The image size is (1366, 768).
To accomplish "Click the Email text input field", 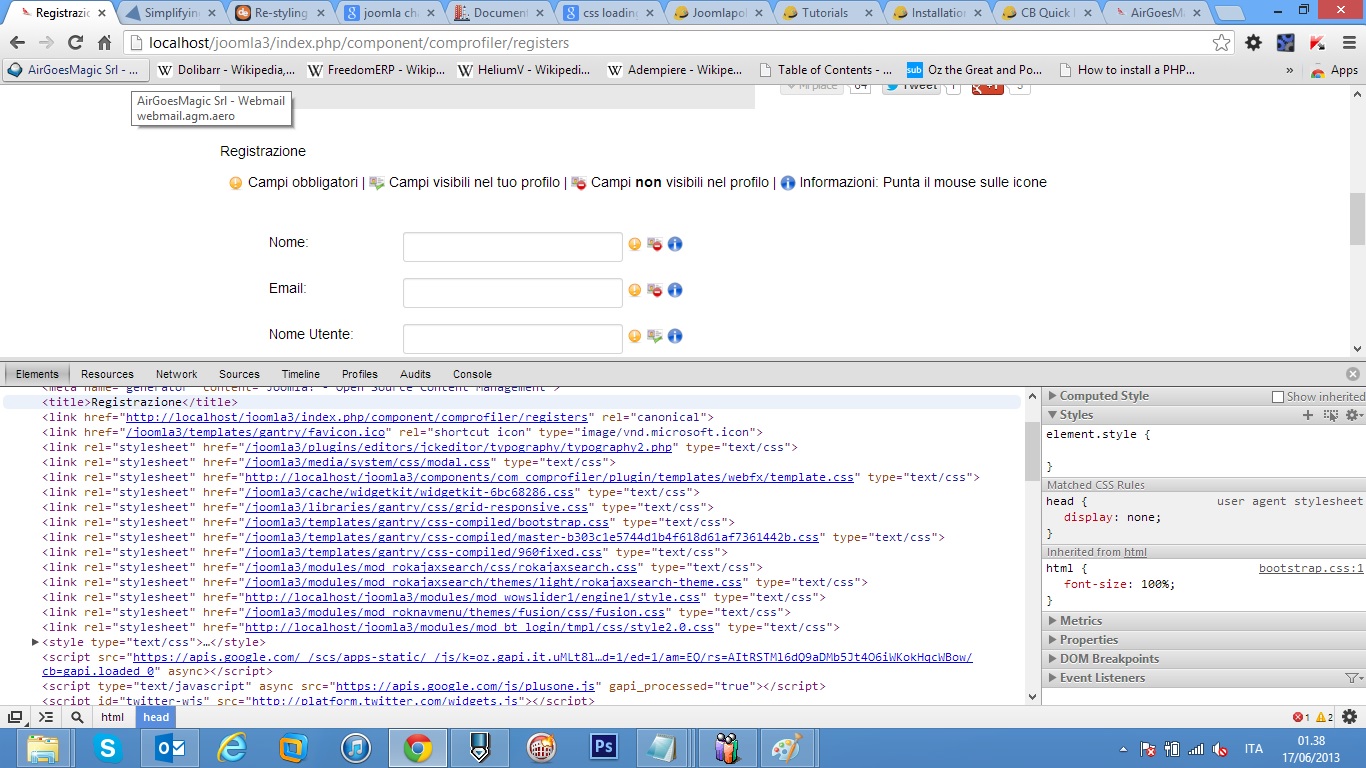I will (513, 293).
